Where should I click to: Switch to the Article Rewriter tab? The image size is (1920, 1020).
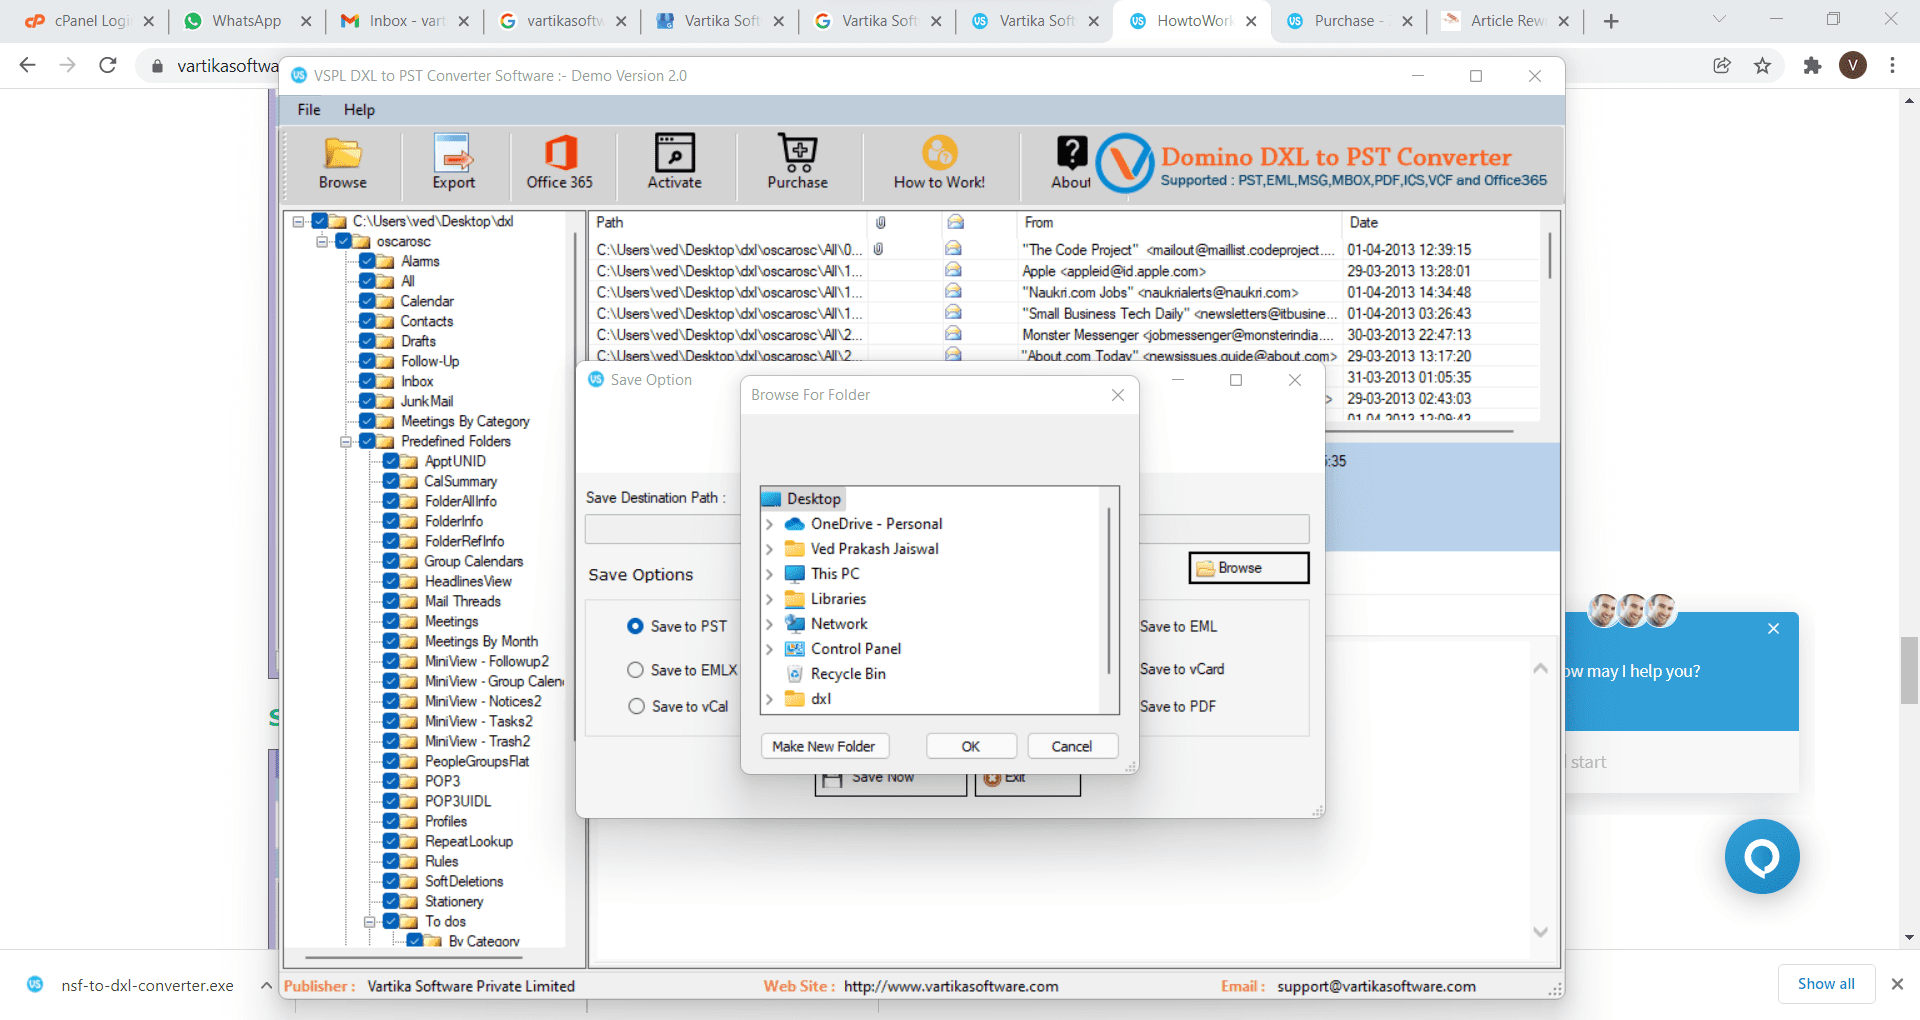[1505, 21]
